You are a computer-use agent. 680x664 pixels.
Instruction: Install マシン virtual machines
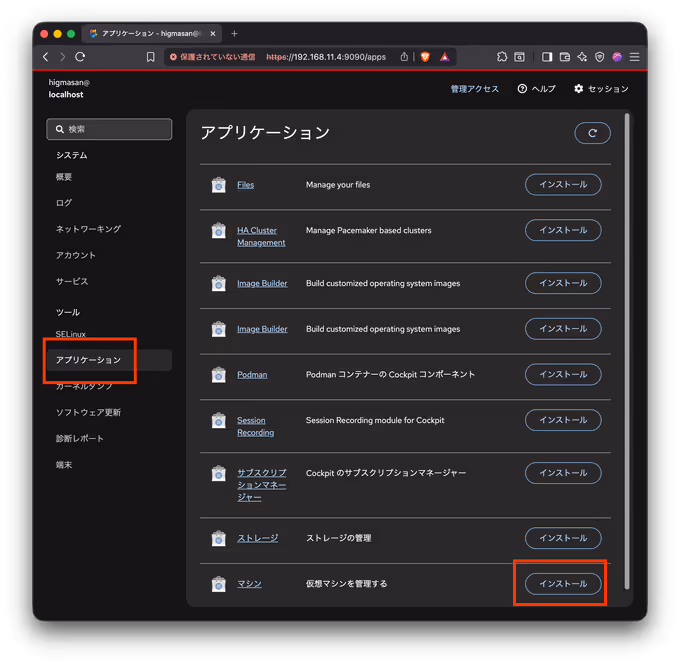[563, 584]
